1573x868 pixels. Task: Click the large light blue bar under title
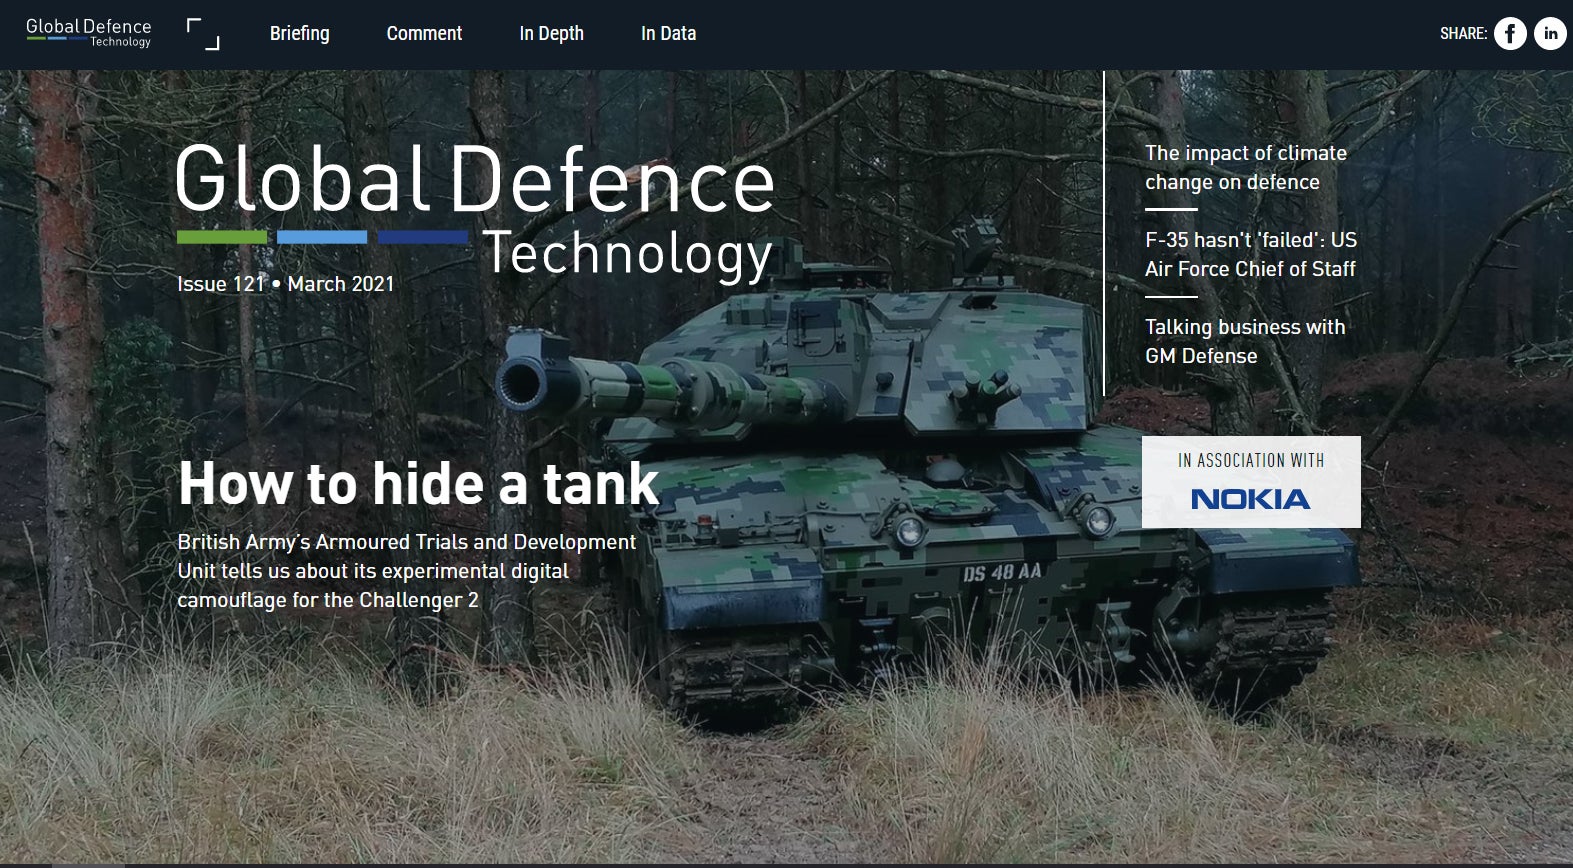tap(322, 237)
